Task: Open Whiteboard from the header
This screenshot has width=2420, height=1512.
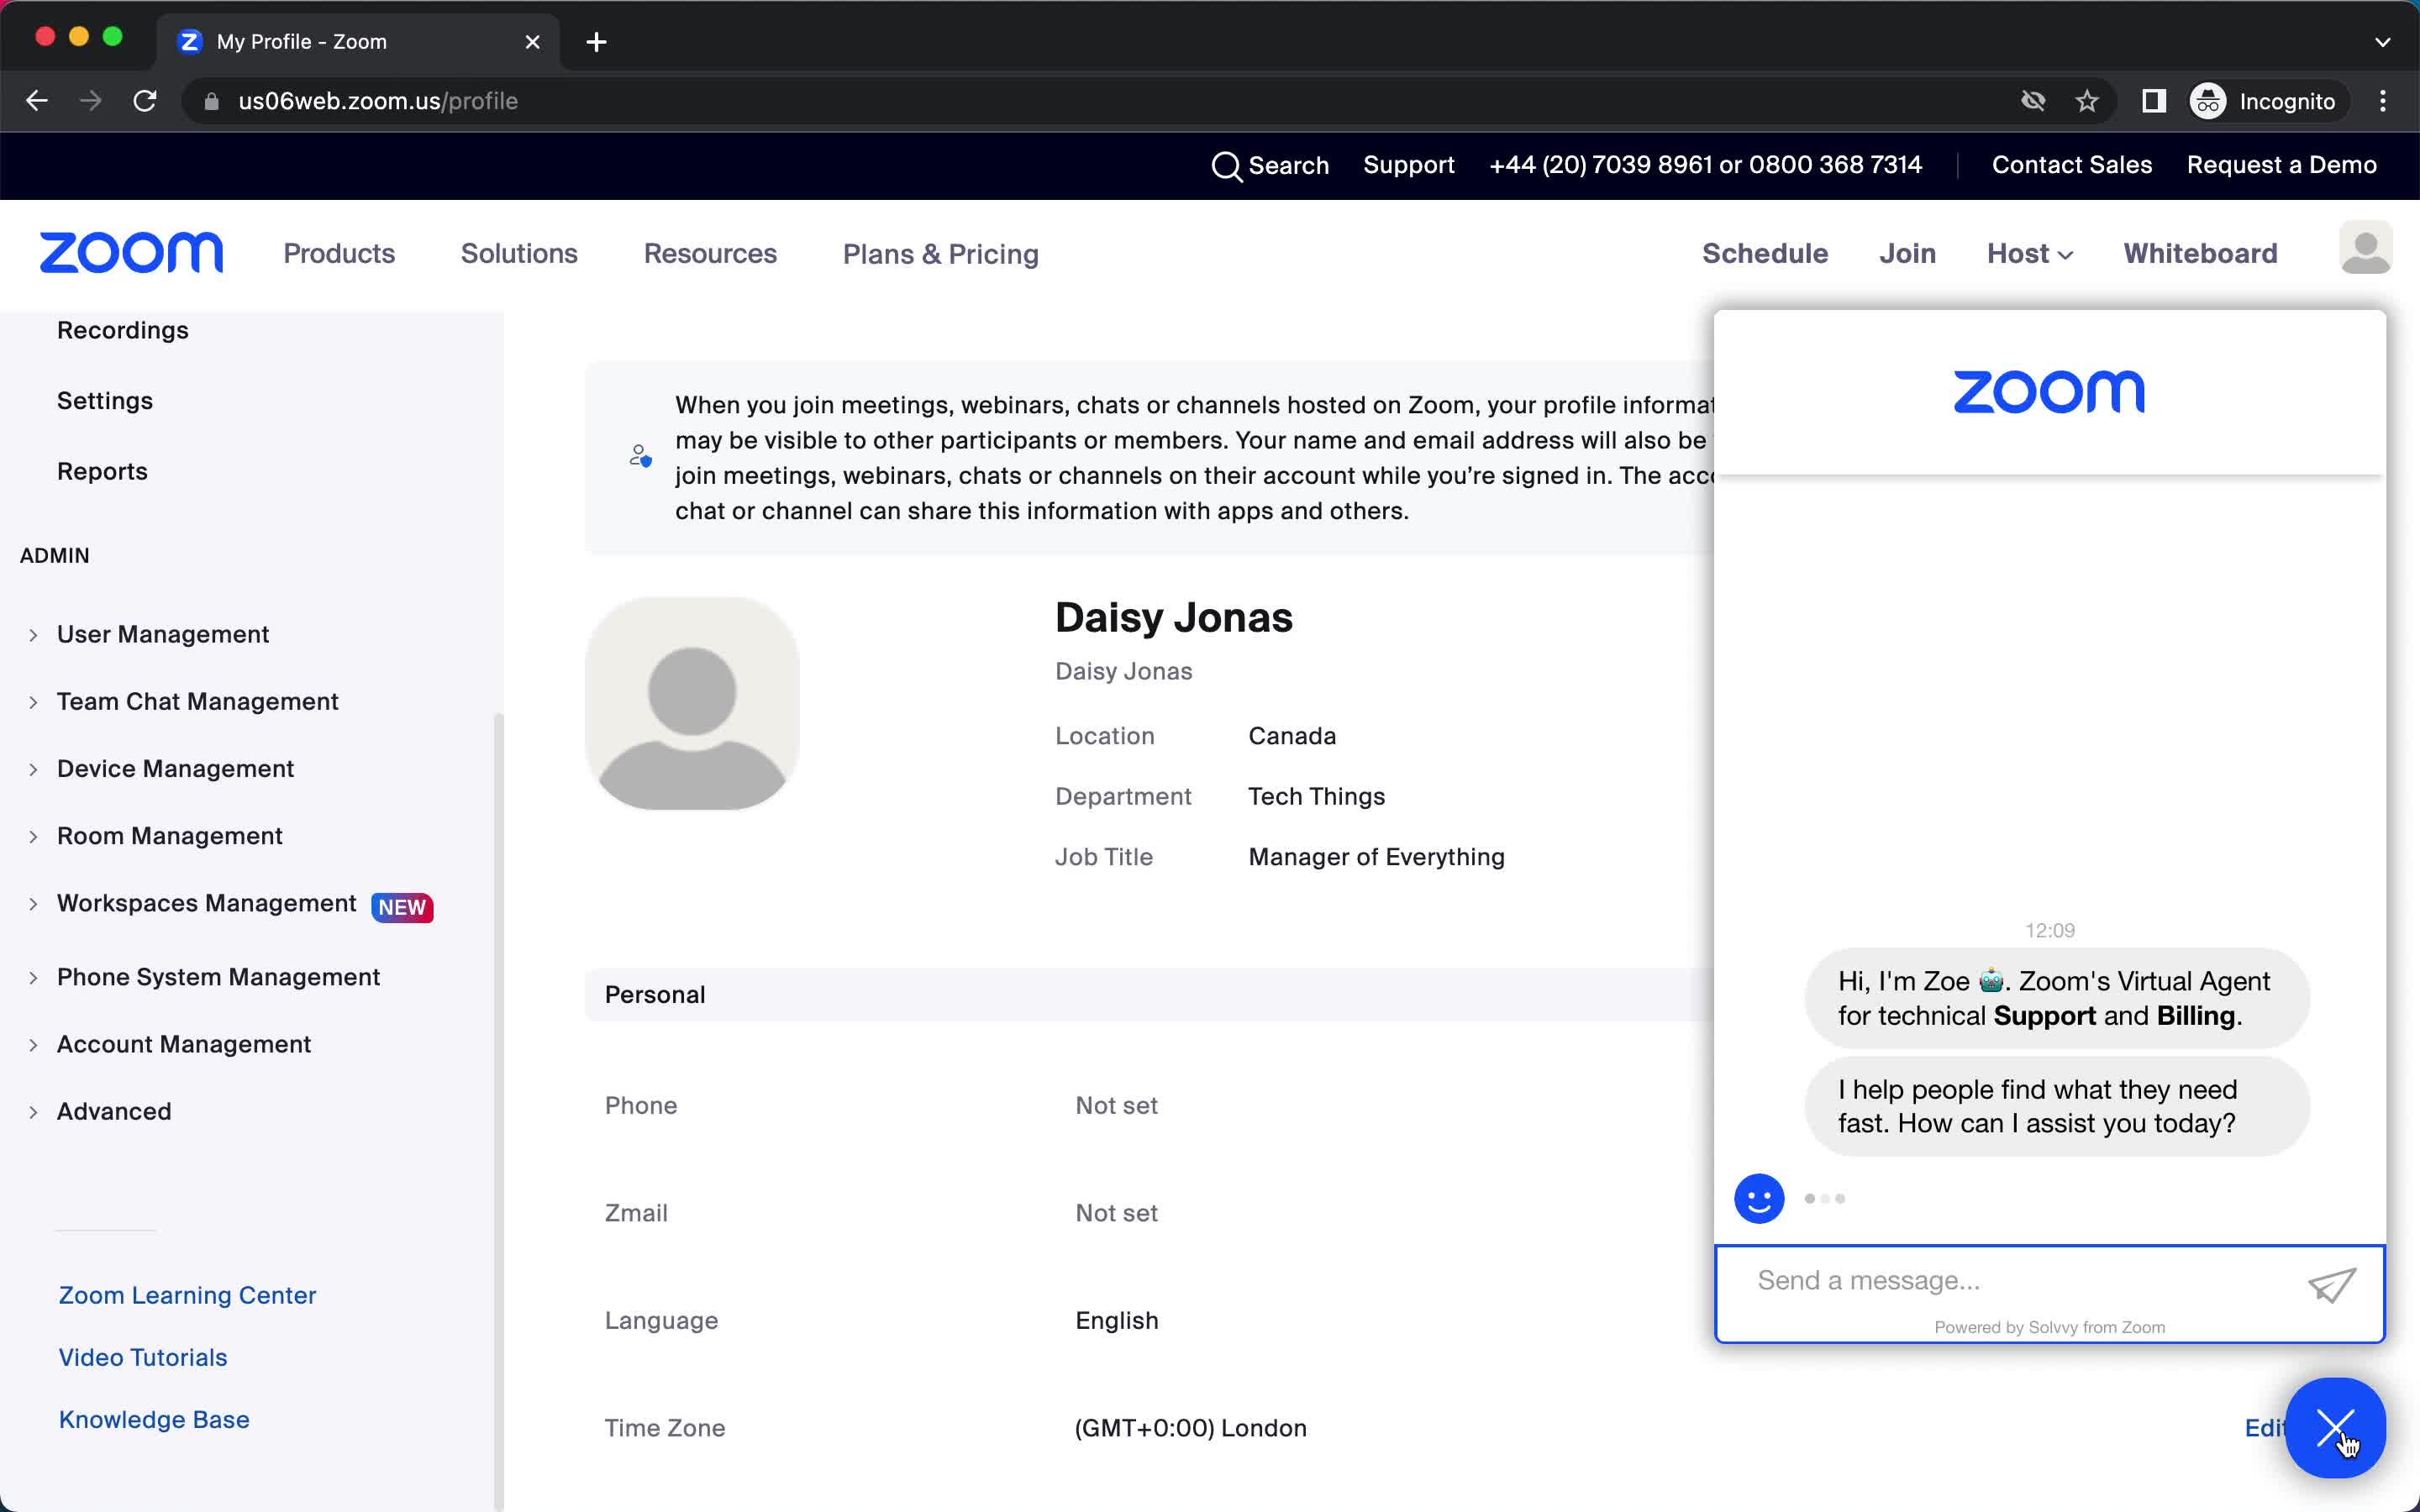Action: tap(2200, 253)
